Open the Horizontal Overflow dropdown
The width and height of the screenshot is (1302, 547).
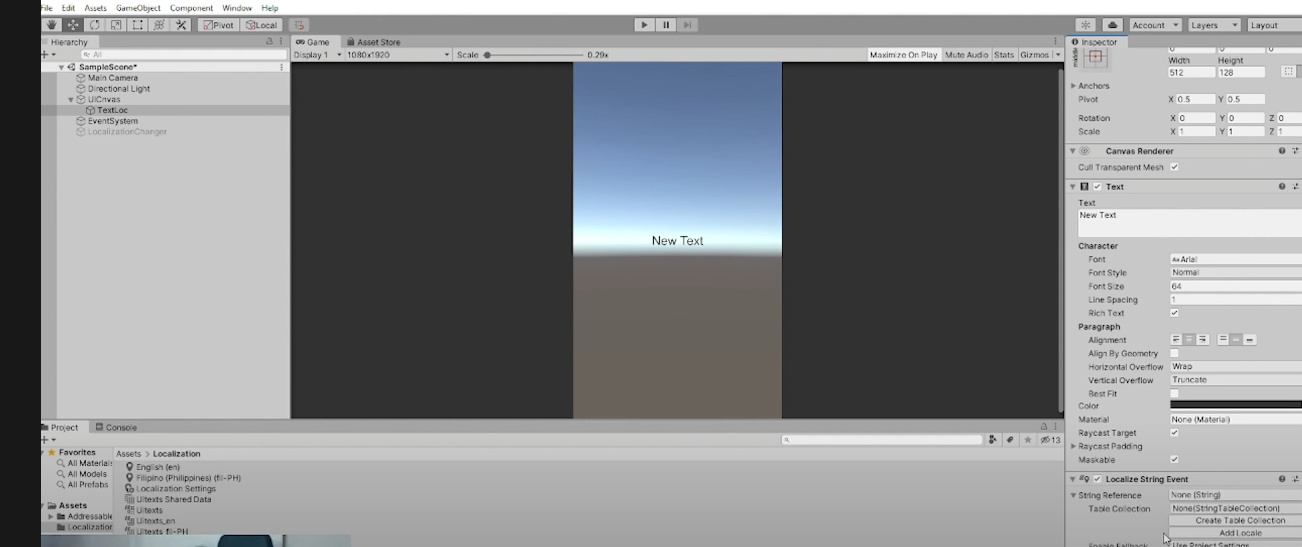coord(1235,367)
